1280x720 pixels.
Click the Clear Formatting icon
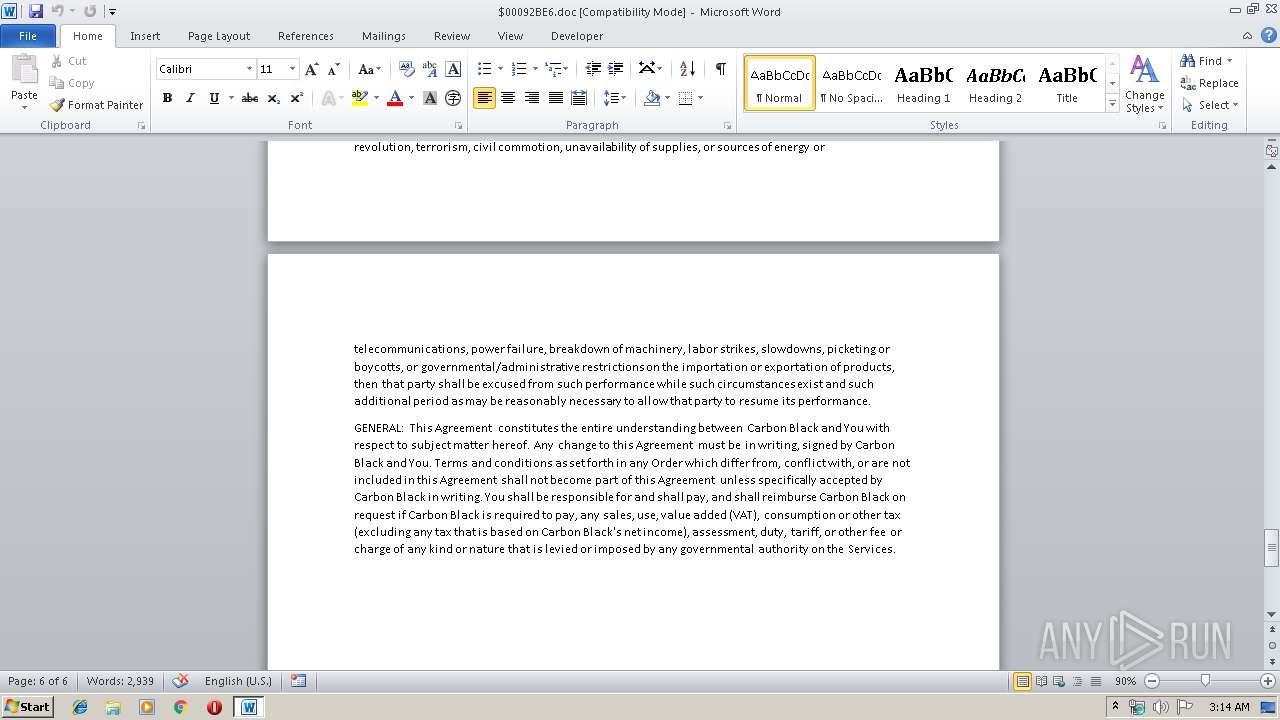point(406,69)
